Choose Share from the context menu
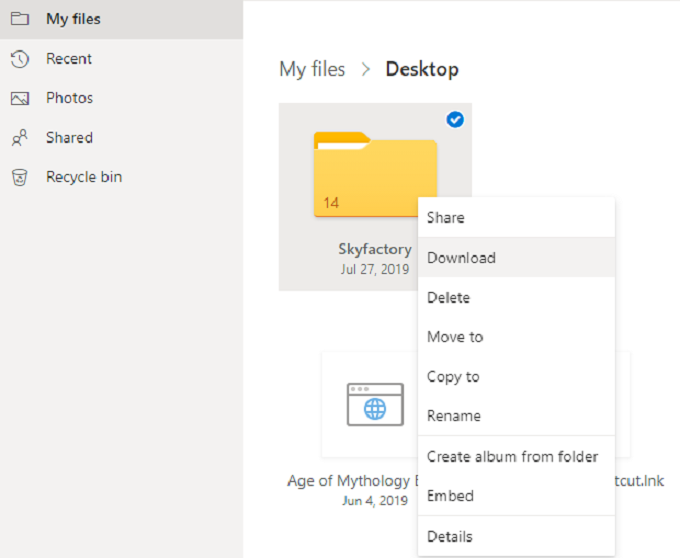The image size is (680, 558). 517,218
